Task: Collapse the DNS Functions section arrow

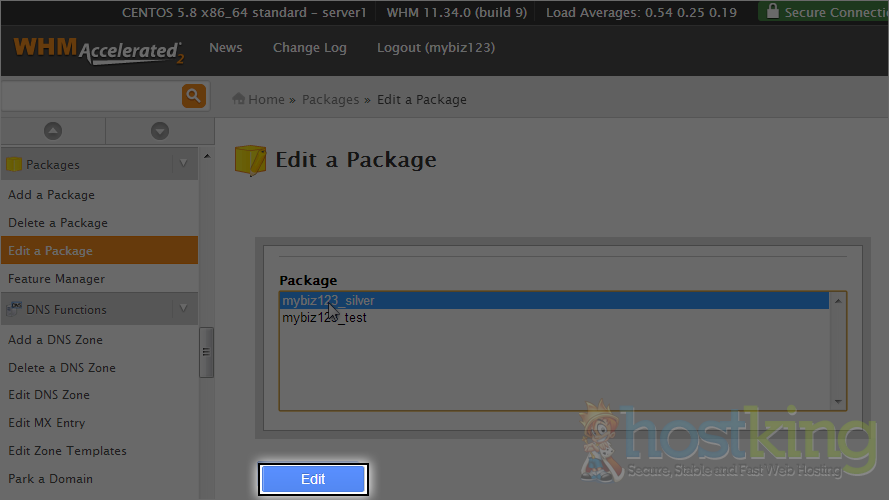Action: [x=183, y=309]
